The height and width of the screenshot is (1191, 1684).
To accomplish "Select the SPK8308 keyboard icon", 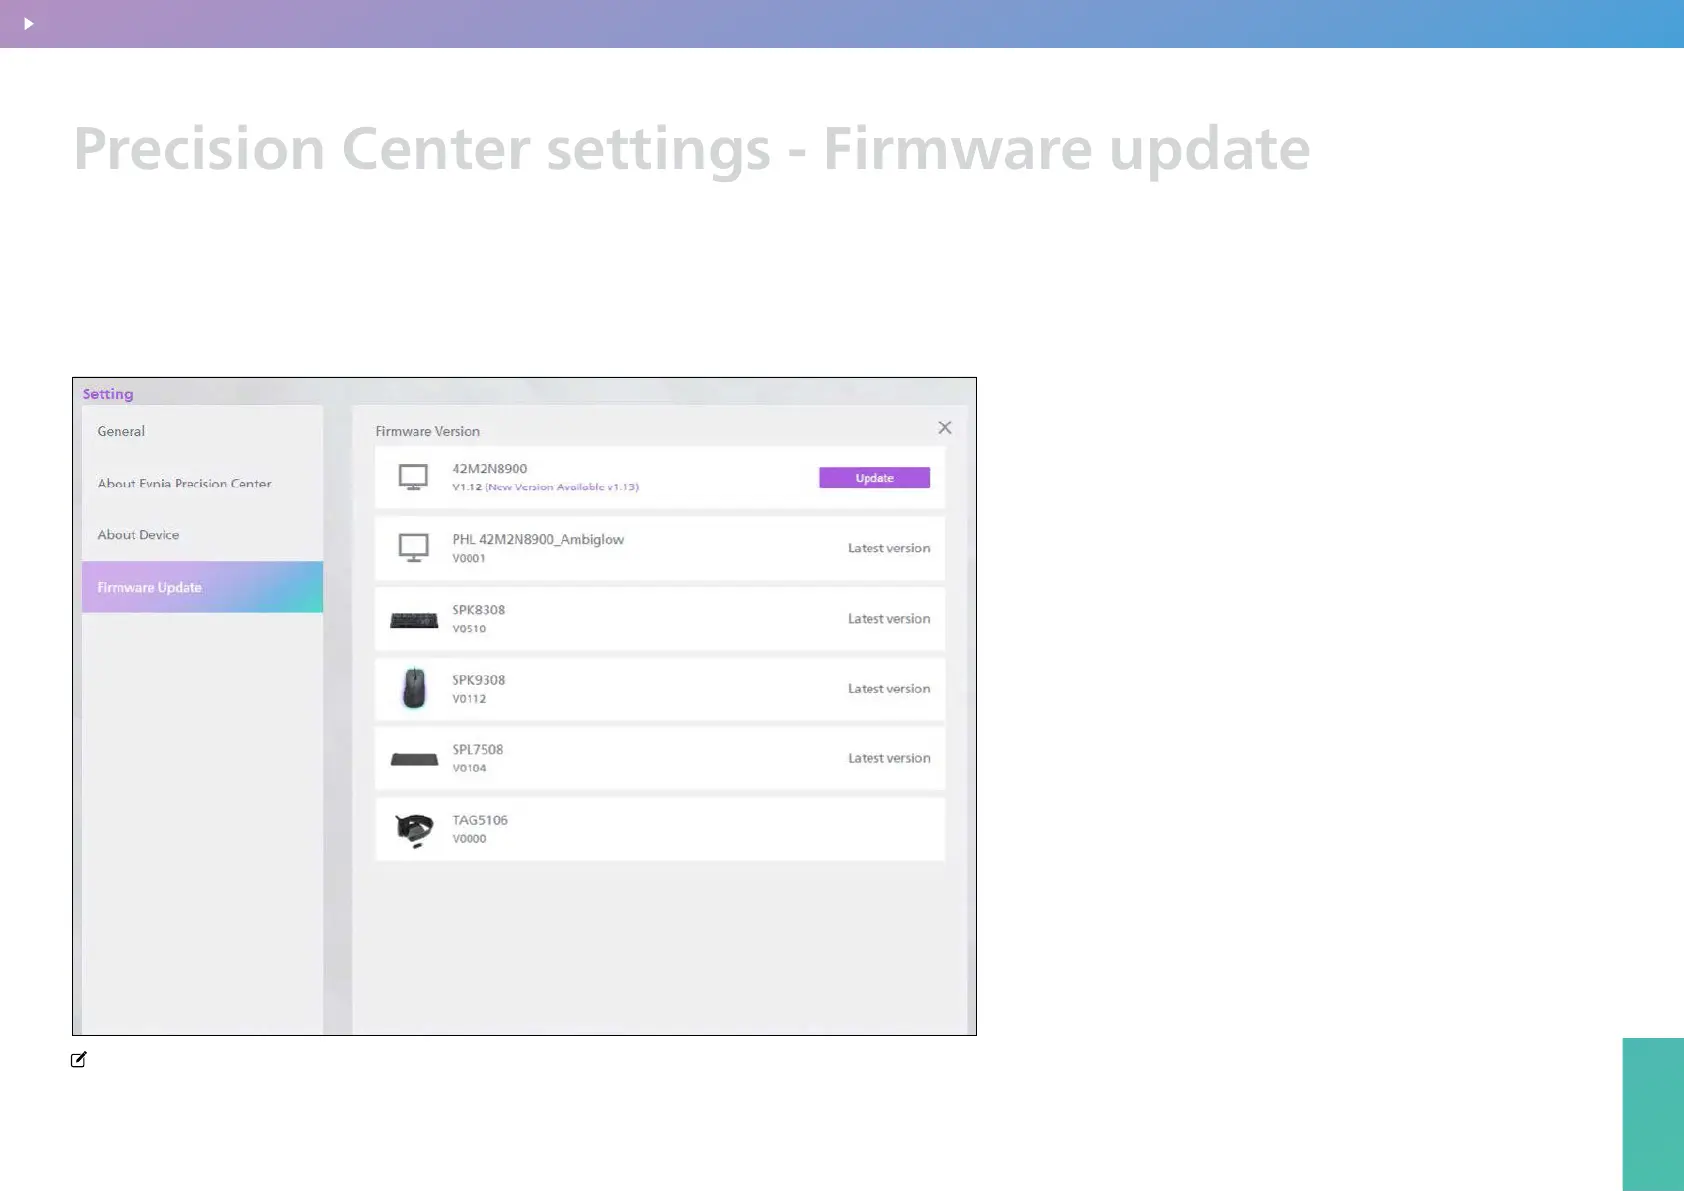I will [414, 620].
